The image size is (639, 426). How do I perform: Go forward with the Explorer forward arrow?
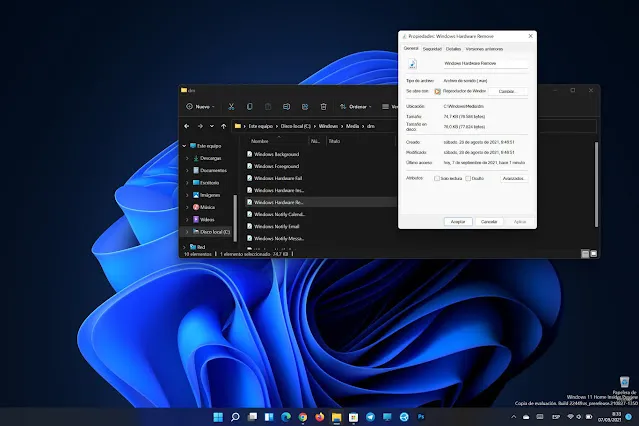click(200, 126)
